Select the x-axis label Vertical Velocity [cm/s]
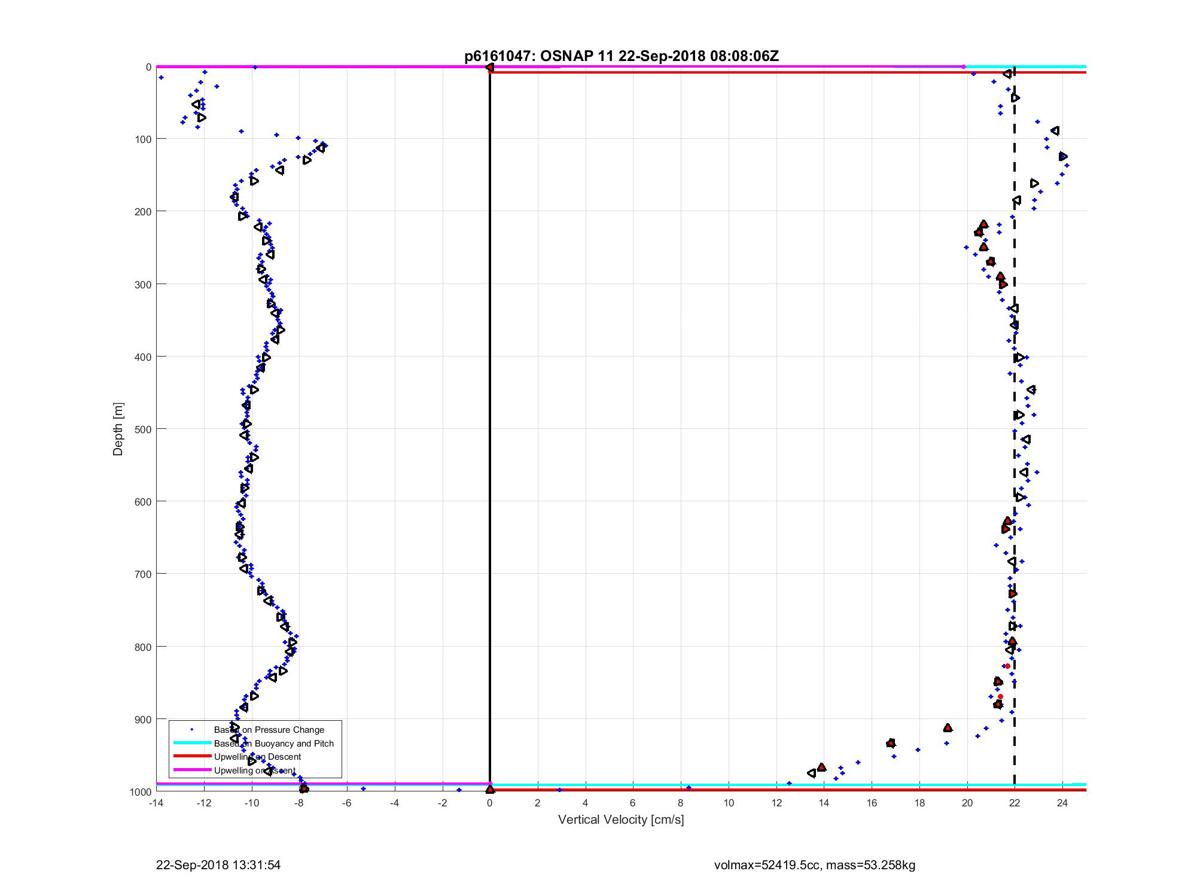The height and width of the screenshot is (889, 1200). pyautogui.click(x=620, y=820)
